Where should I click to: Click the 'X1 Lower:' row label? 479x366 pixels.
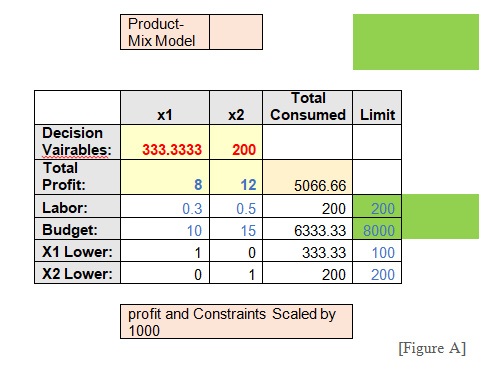pyautogui.click(x=77, y=251)
